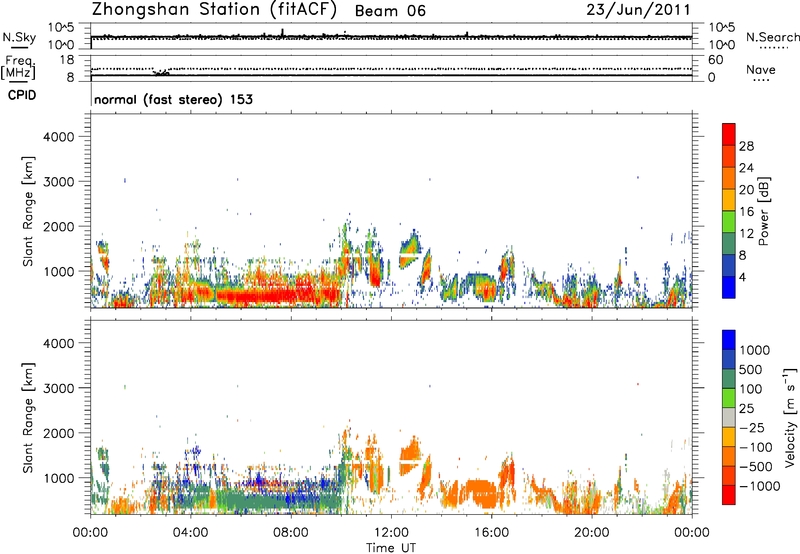This screenshot has width=800, height=554.
Task: Click the 'Power [dB]' colorbar label
Action: [x=763, y=211]
